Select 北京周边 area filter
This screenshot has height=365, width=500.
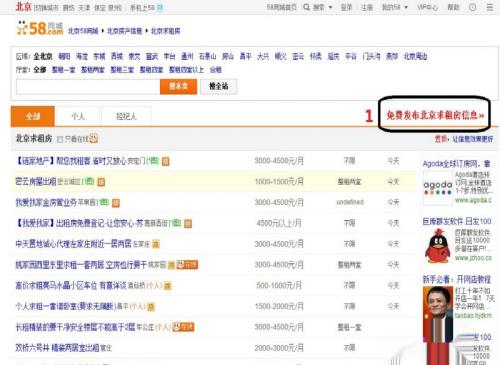tap(415, 56)
